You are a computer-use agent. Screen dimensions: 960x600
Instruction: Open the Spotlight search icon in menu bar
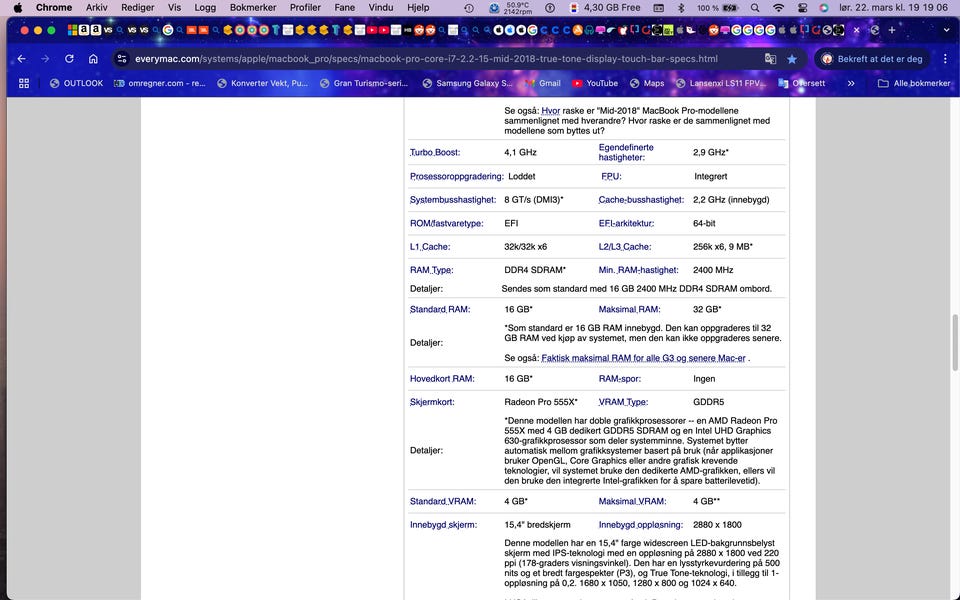coord(755,8)
